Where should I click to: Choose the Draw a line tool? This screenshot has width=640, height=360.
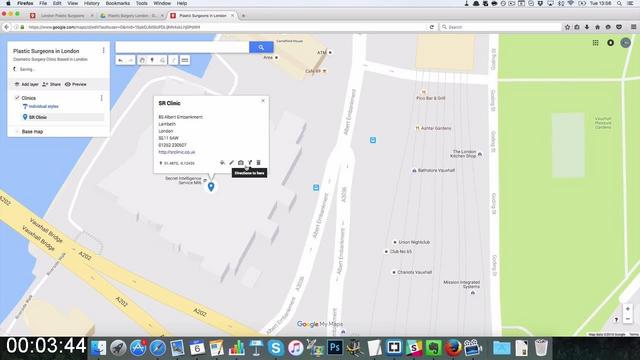pos(163,60)
